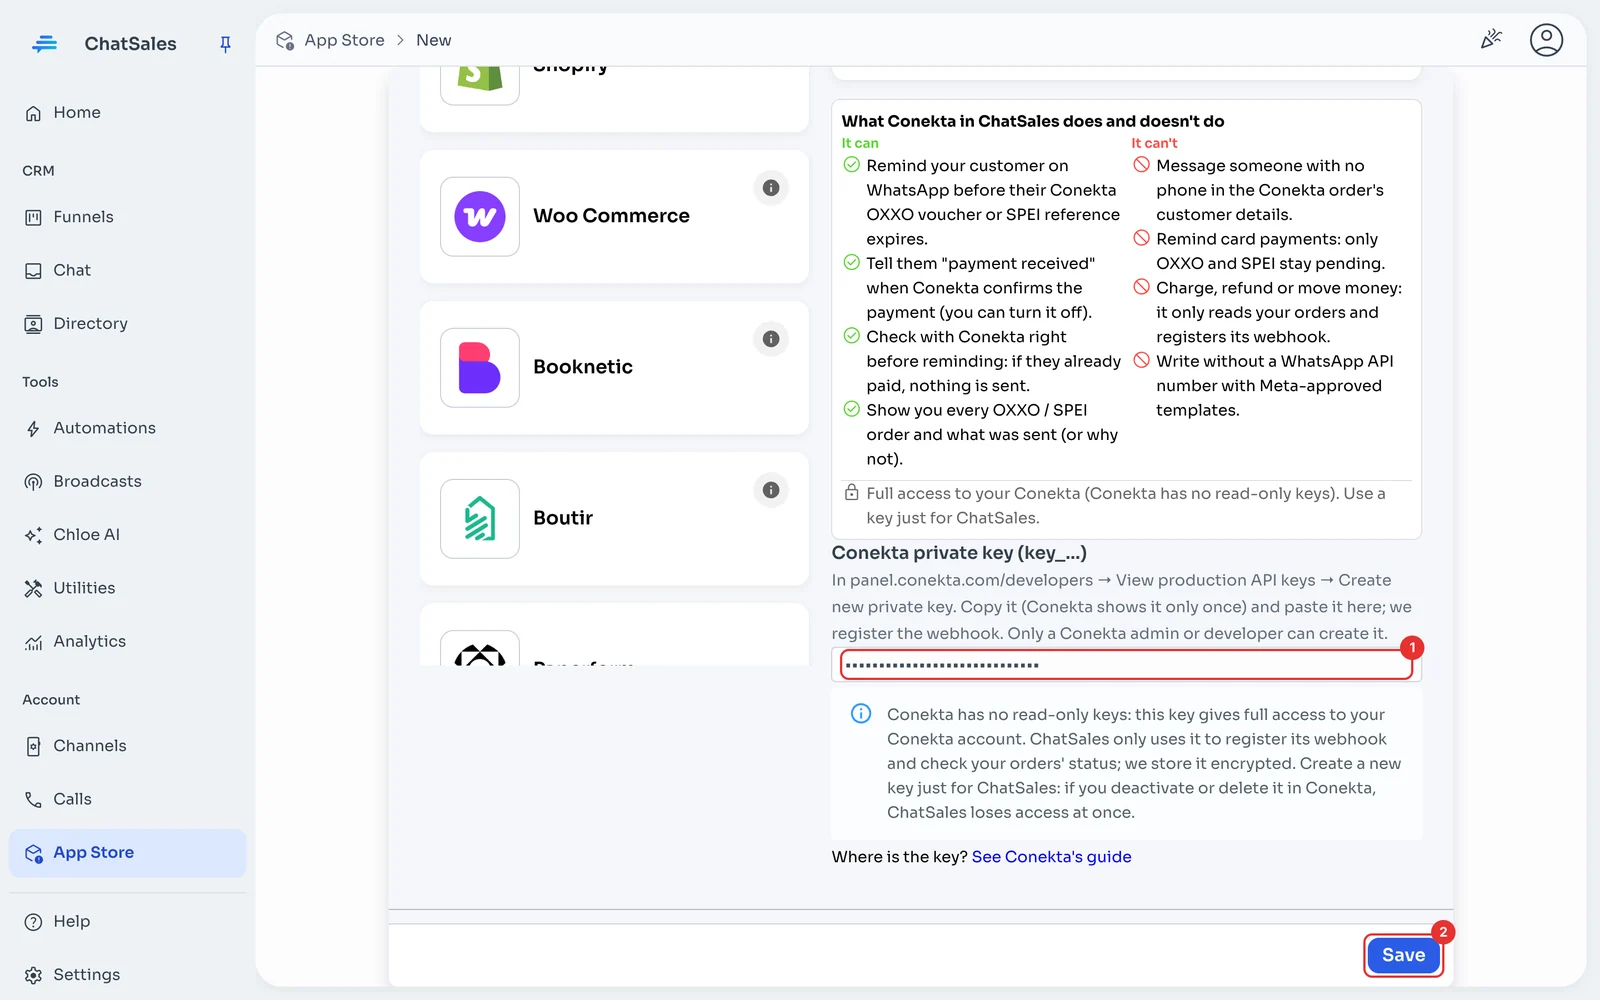Click the ChatSales logo icon
Viewport: 1600px width, 1000px height.
[x=45, y=44]
